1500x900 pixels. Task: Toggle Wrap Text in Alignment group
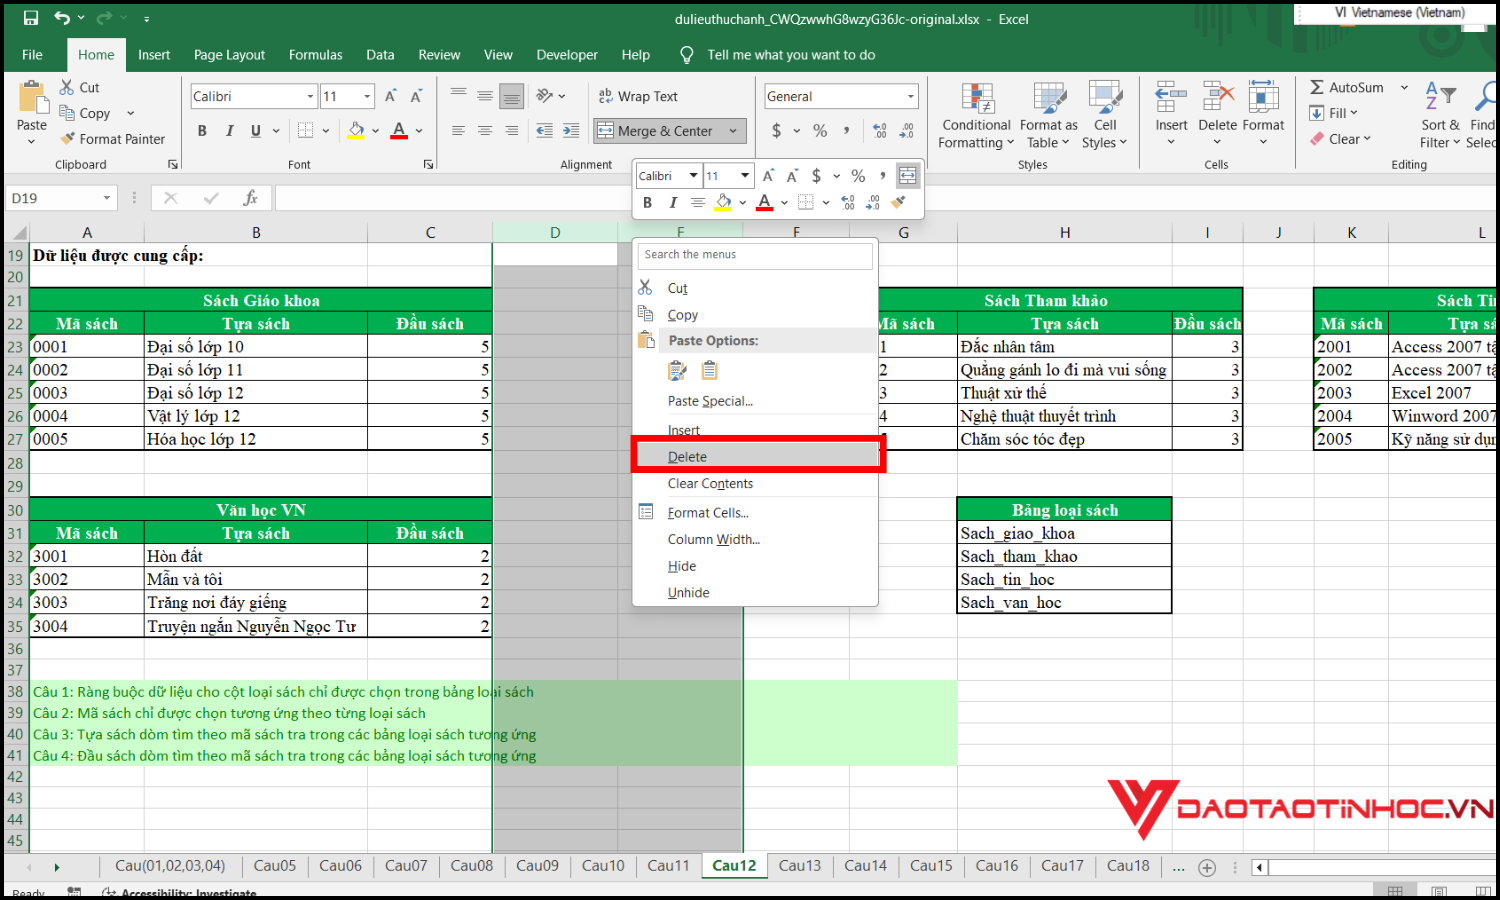coord(638,96)
